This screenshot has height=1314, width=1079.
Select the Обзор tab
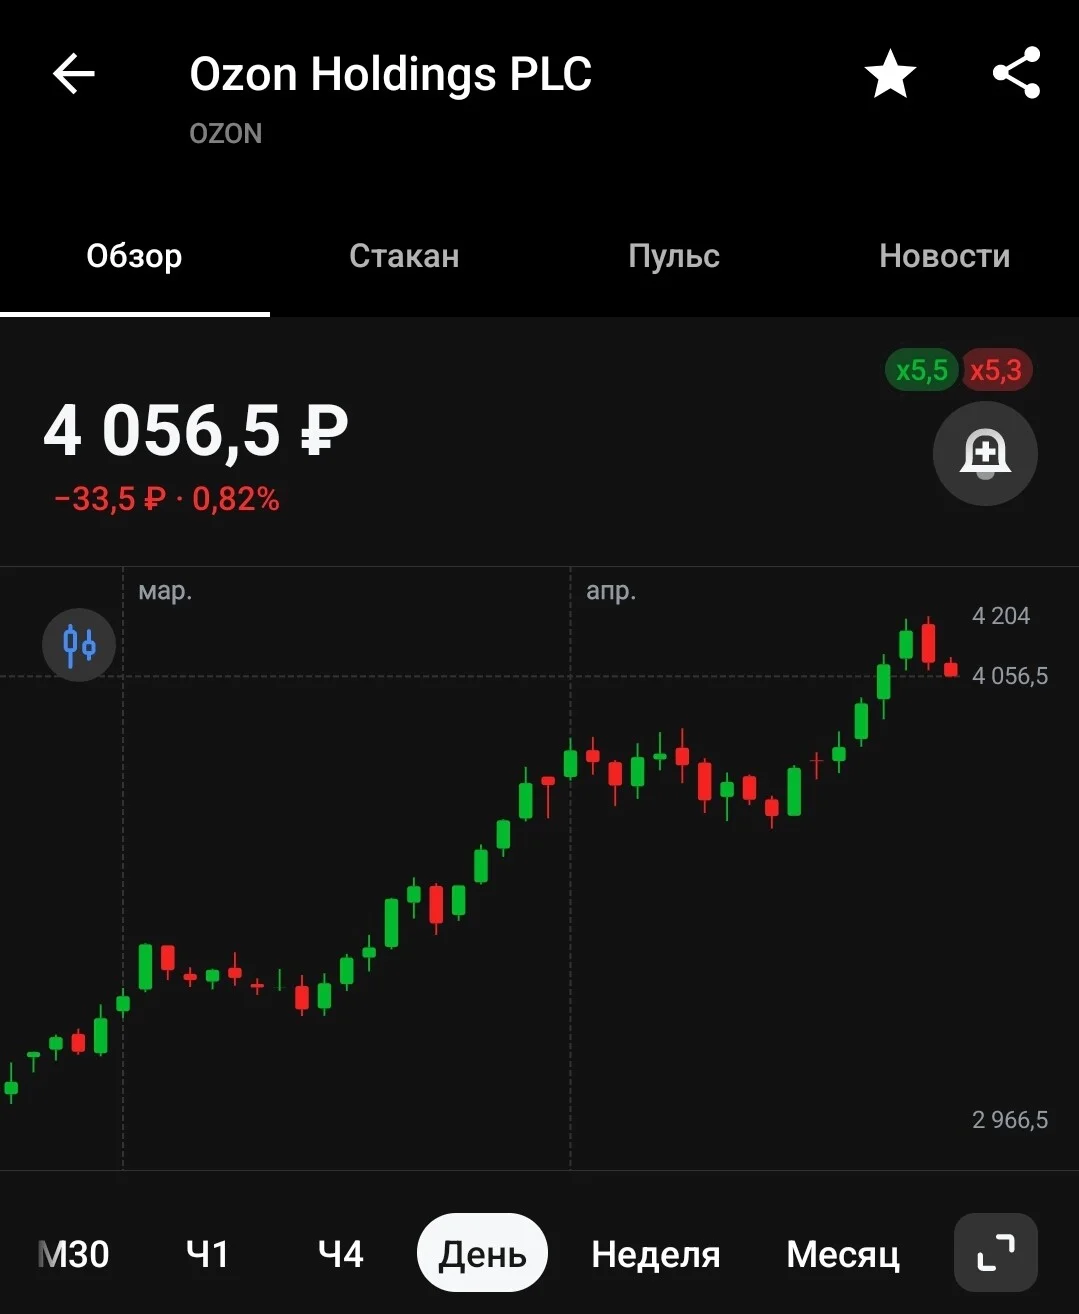[x=134, y=256]
